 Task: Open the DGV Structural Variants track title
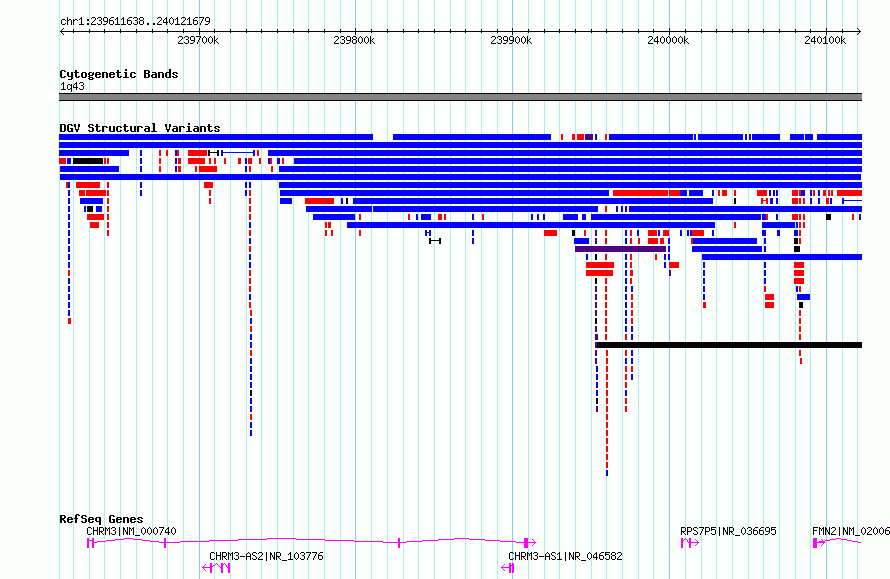click(x=140, y=128)
